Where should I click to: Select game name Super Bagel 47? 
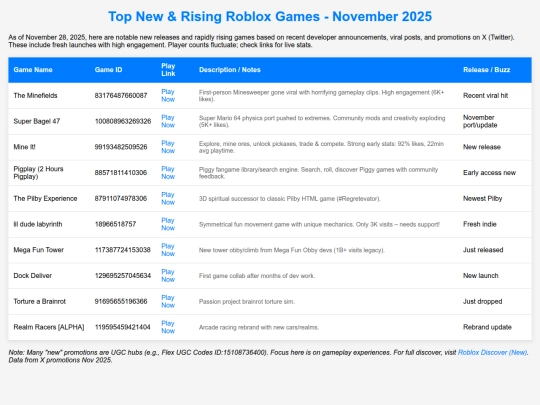click(x=37, y=121)
